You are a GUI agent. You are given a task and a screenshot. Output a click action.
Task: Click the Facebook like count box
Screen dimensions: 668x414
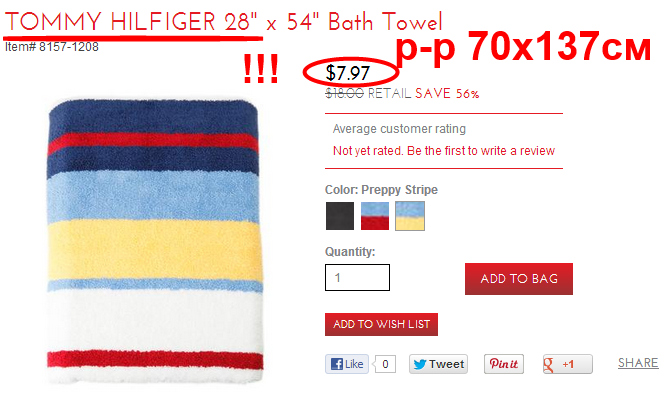pyautogui.click(x=385, y=364)
